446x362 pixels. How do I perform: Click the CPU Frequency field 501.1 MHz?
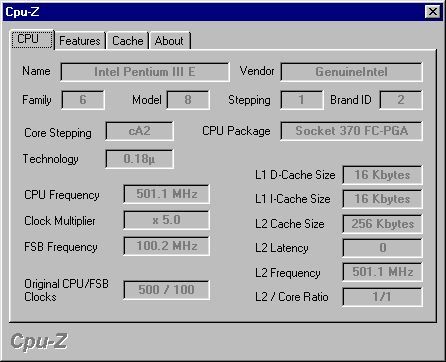(x=166, y=194)
